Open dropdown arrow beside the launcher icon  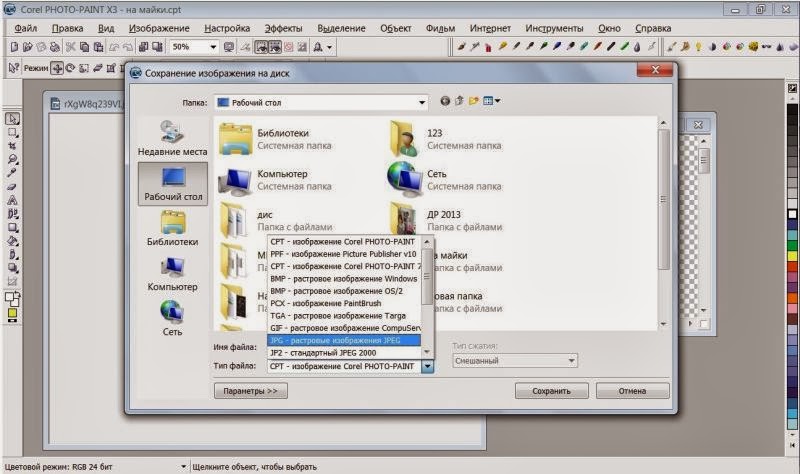click(x=330, y=47)
